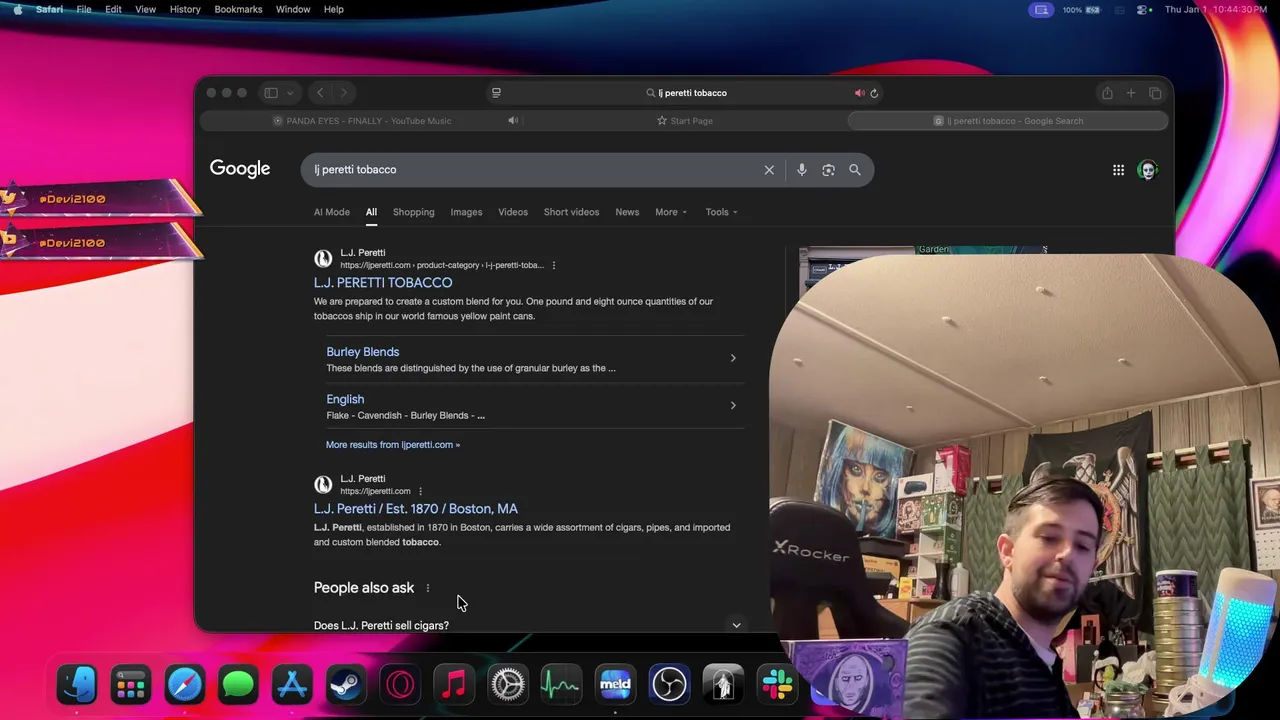Open Slack from Dock

[x=777, y=685]
